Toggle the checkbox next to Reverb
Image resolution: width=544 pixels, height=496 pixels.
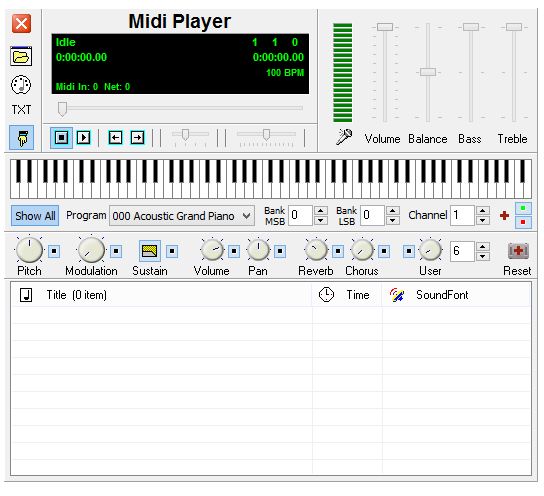338,251
